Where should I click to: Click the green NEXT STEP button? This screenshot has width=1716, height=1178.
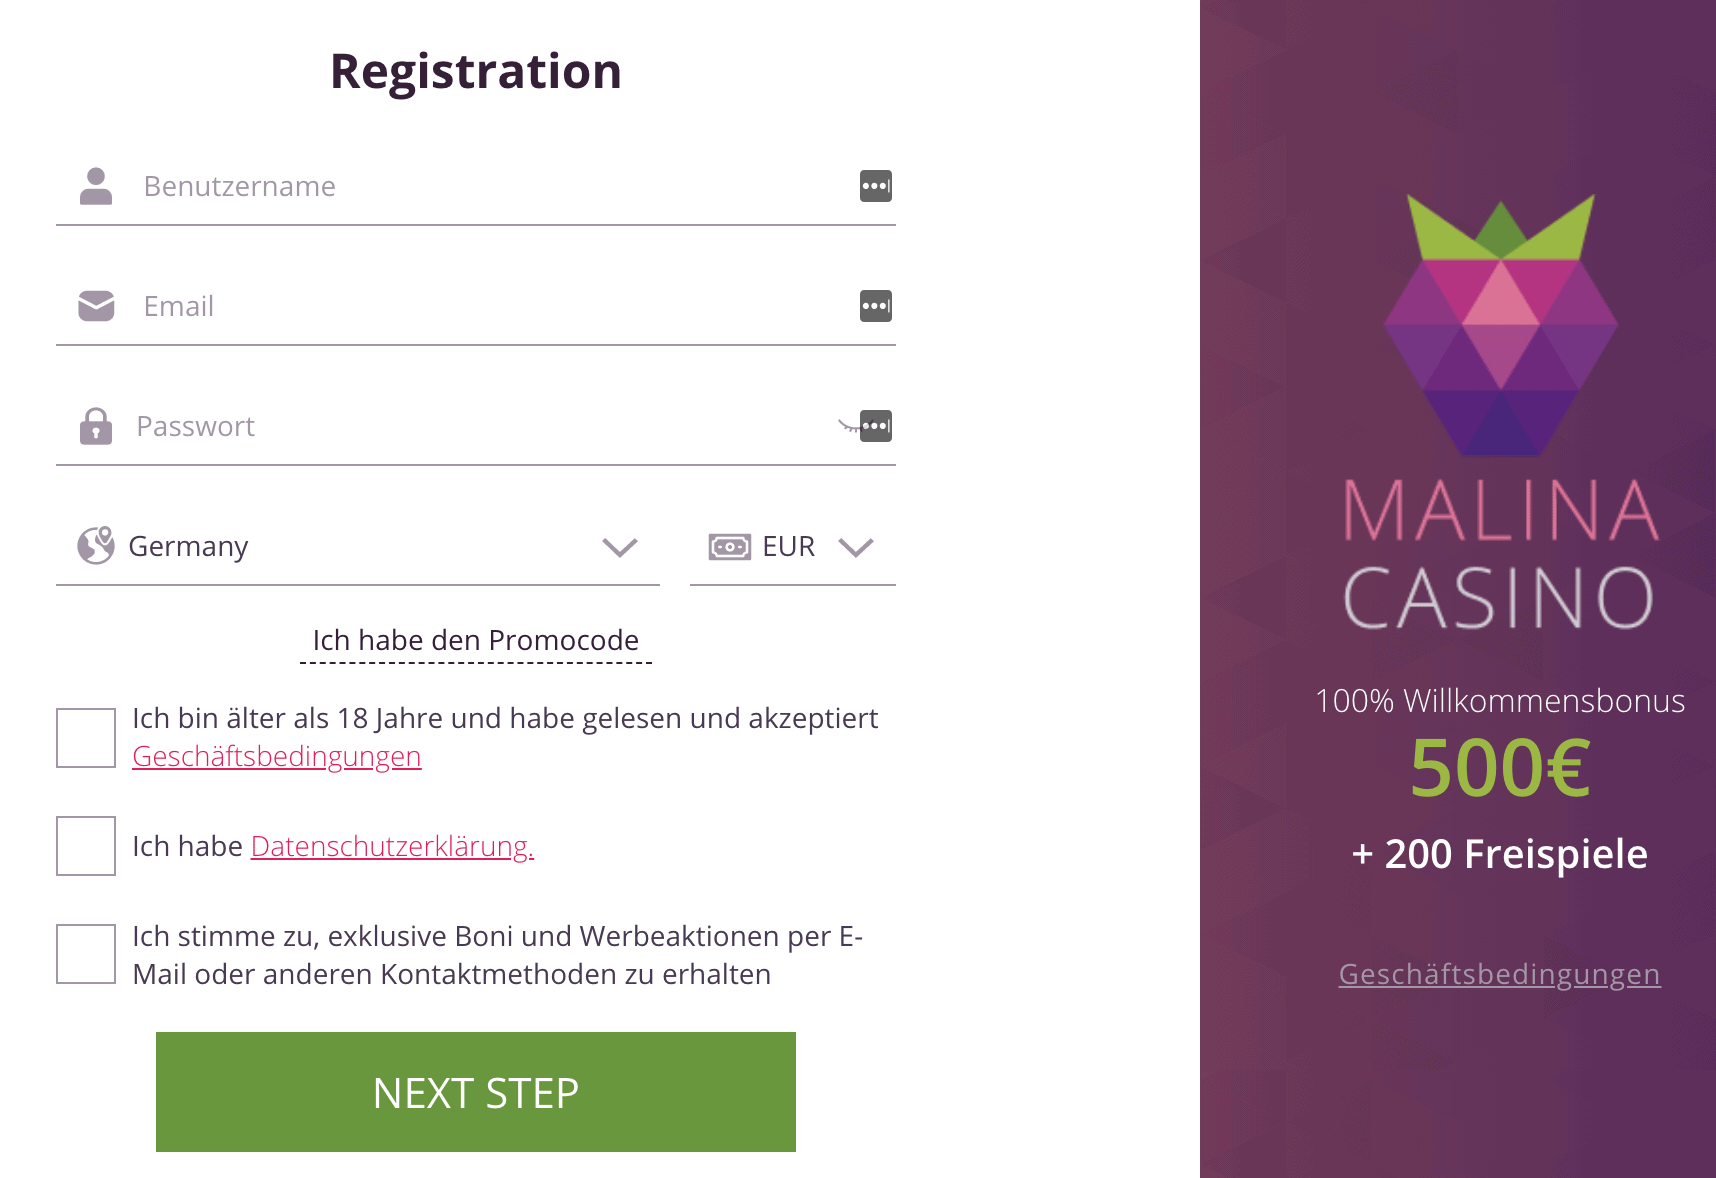(476, 1092)
